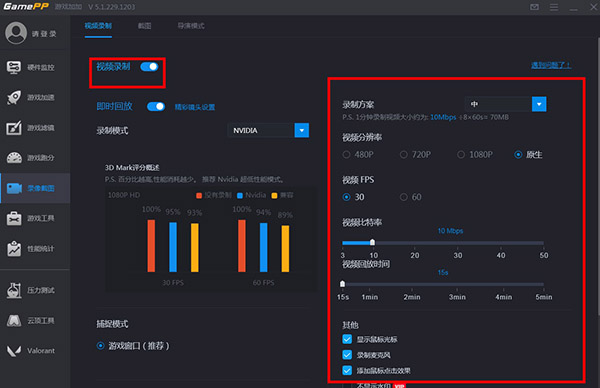Click the 5min tick label
Viewport: 600px width, 388px height.
pos(544,297)
